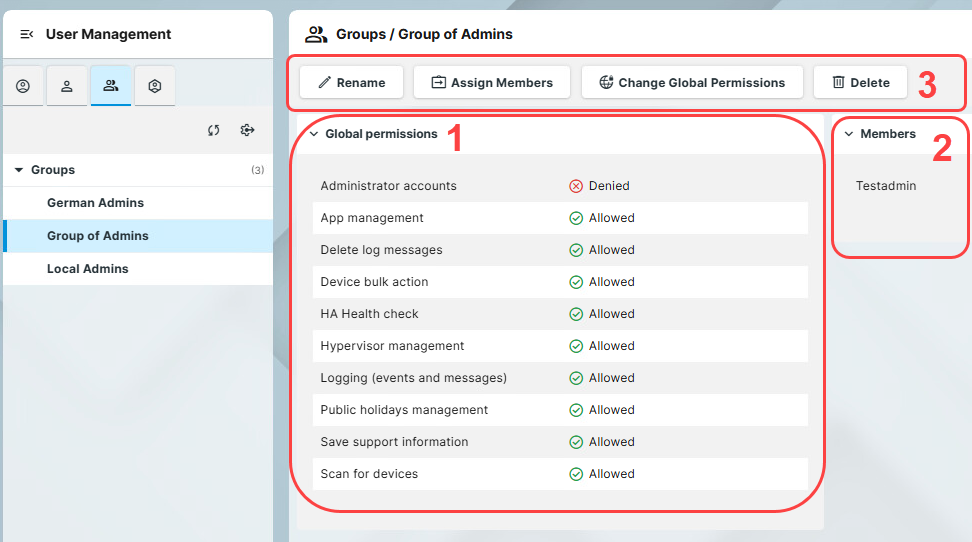
Task: Collapse the Members section
Action: click(x=848, y=134)
